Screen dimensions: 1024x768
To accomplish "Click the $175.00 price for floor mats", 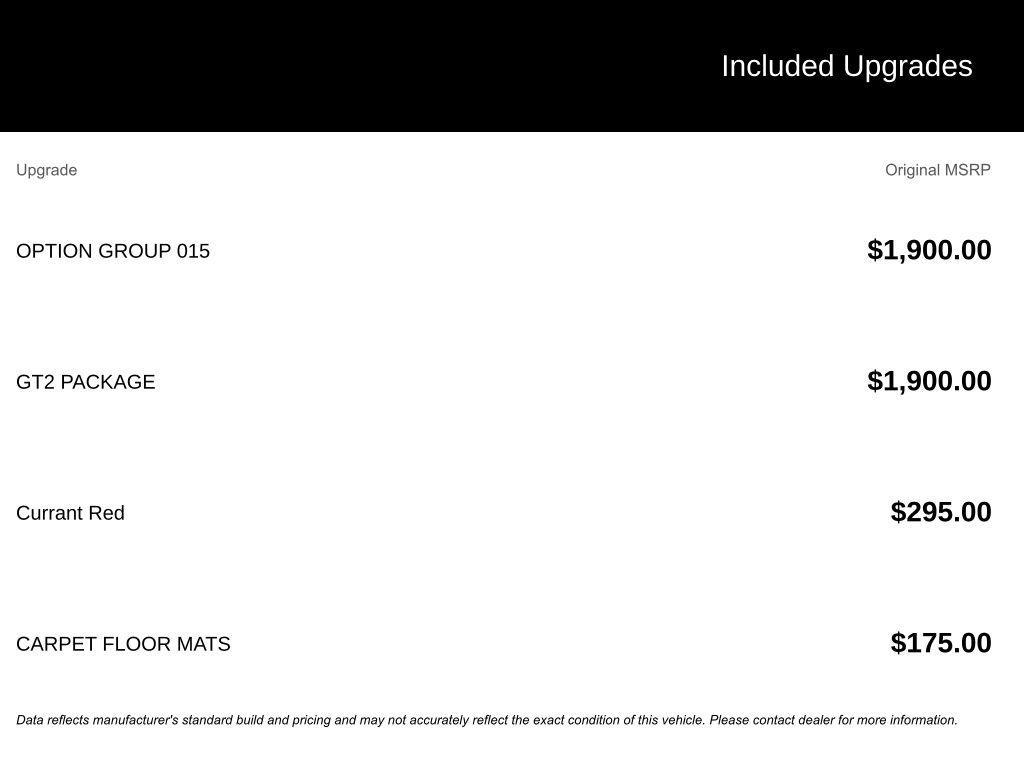I will [941, 643].
